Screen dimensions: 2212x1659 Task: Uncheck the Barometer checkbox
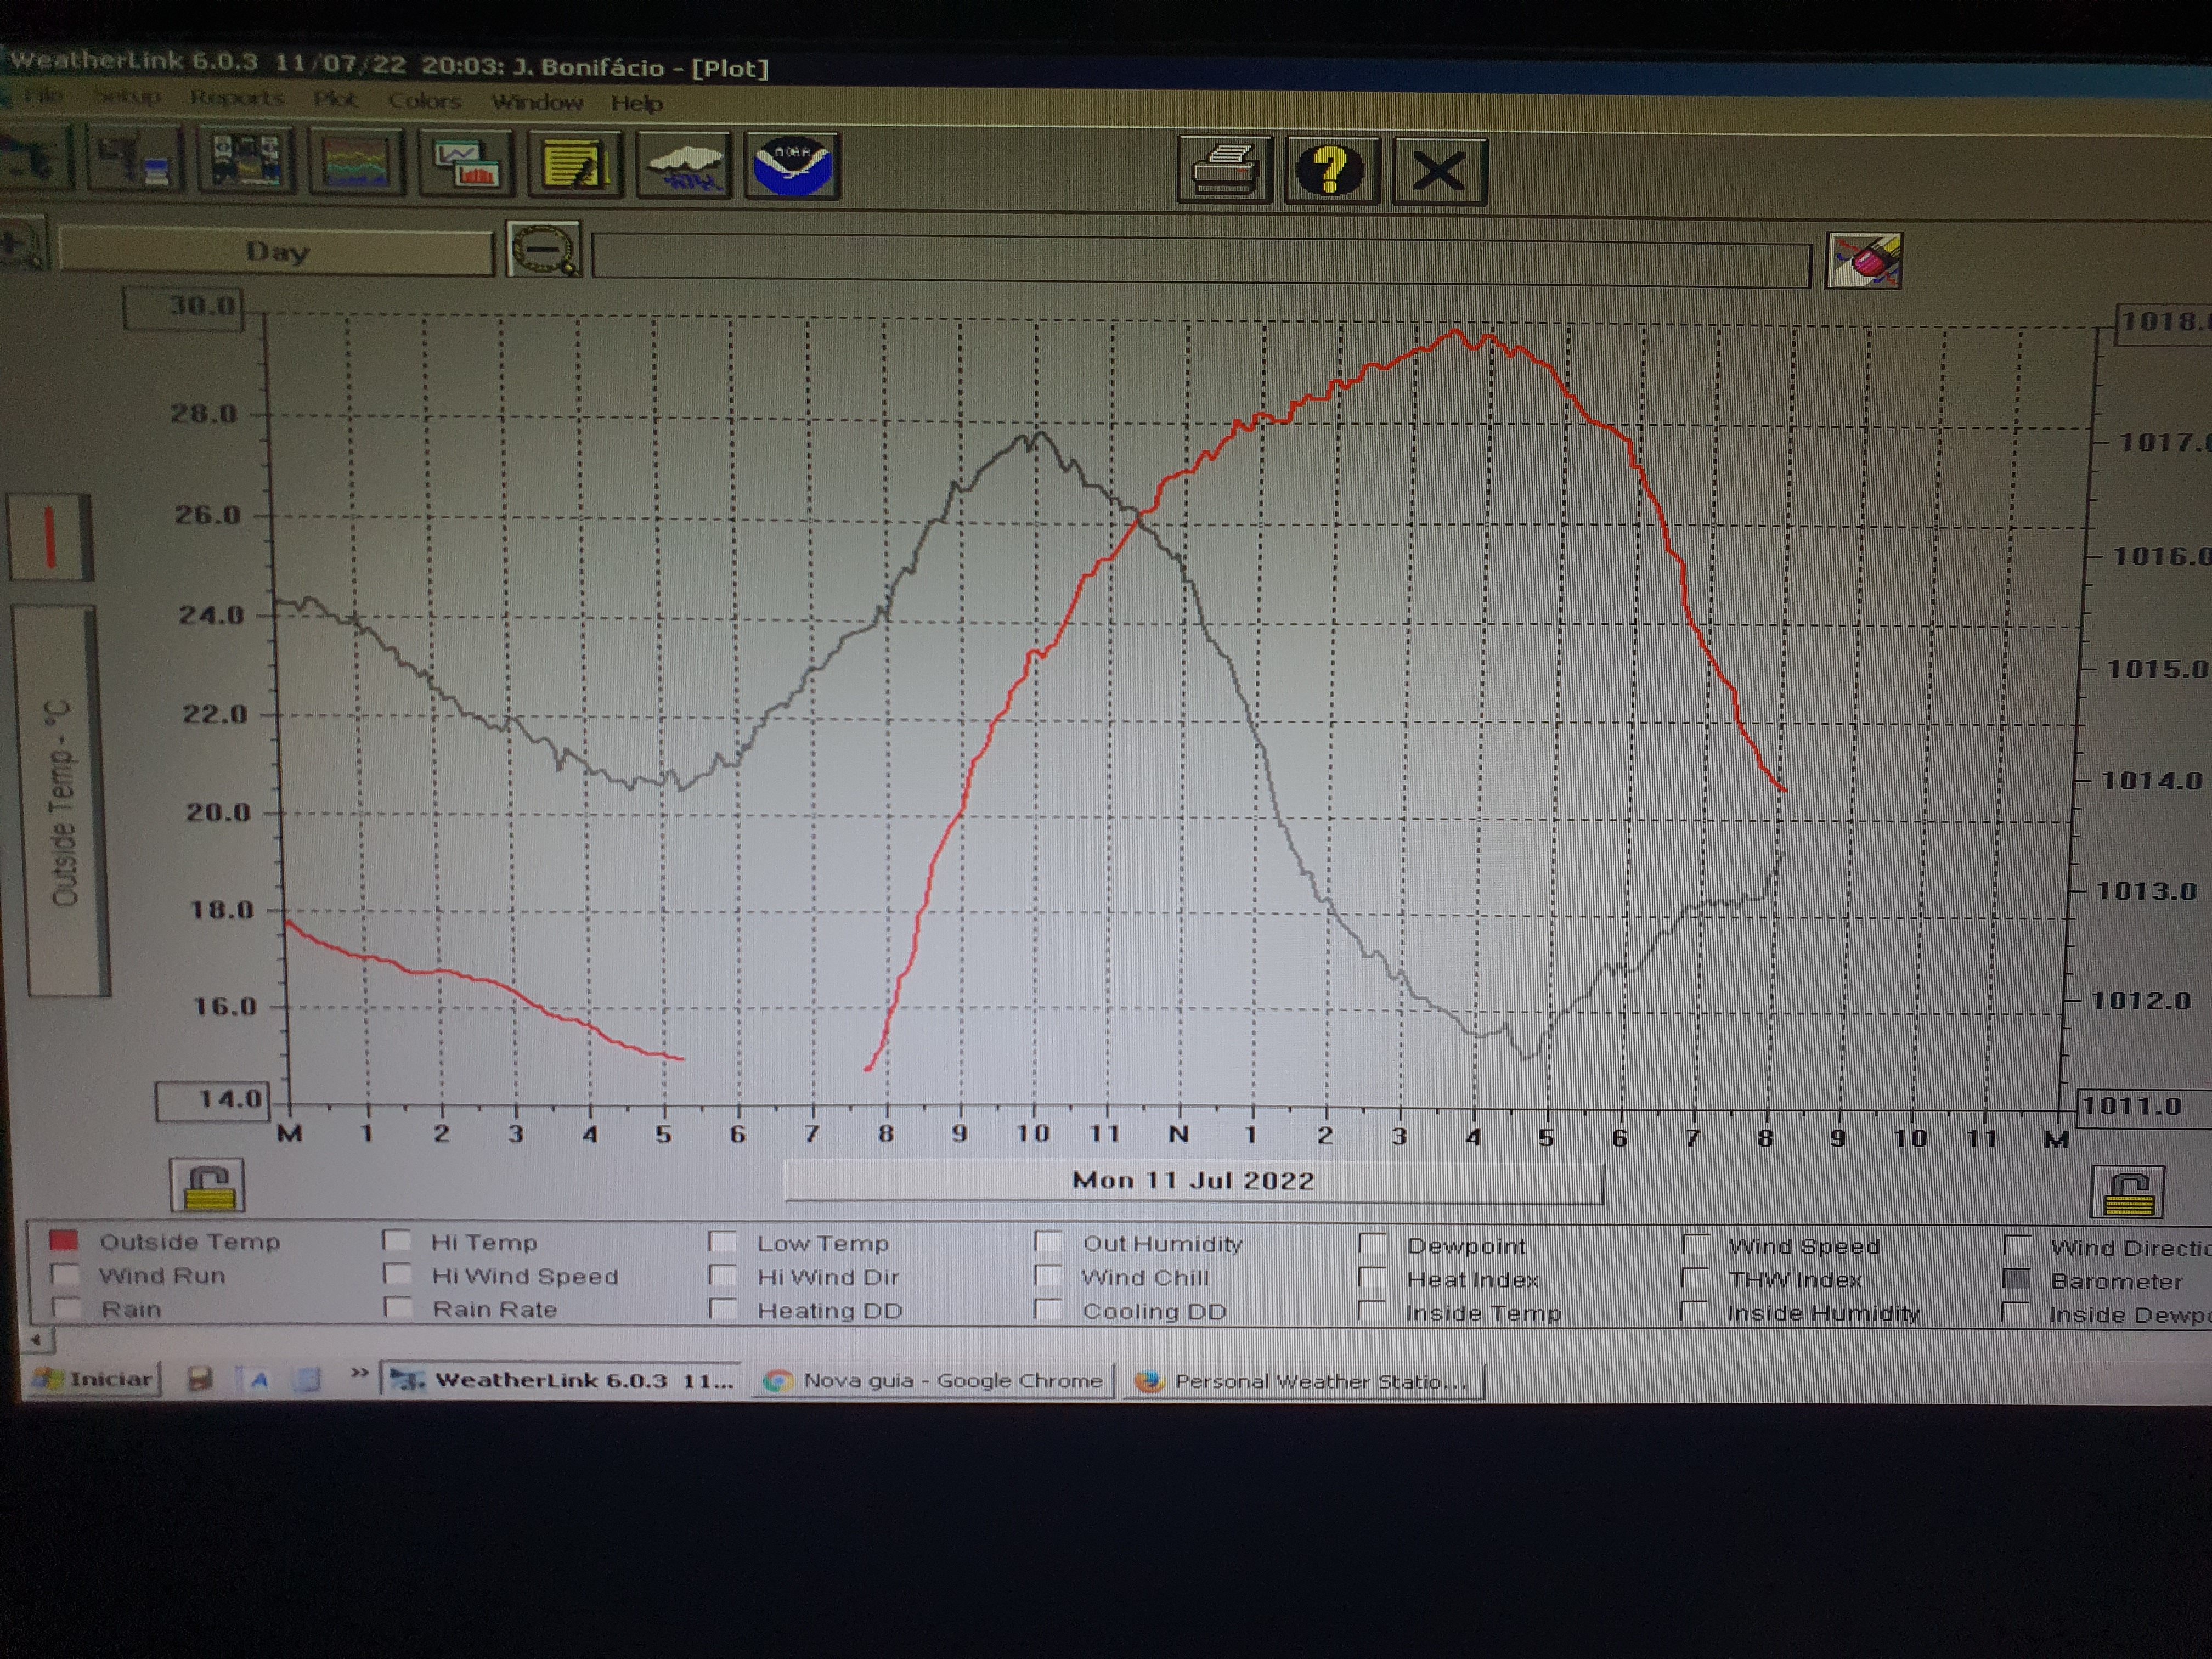(x=2017, y=1280)
